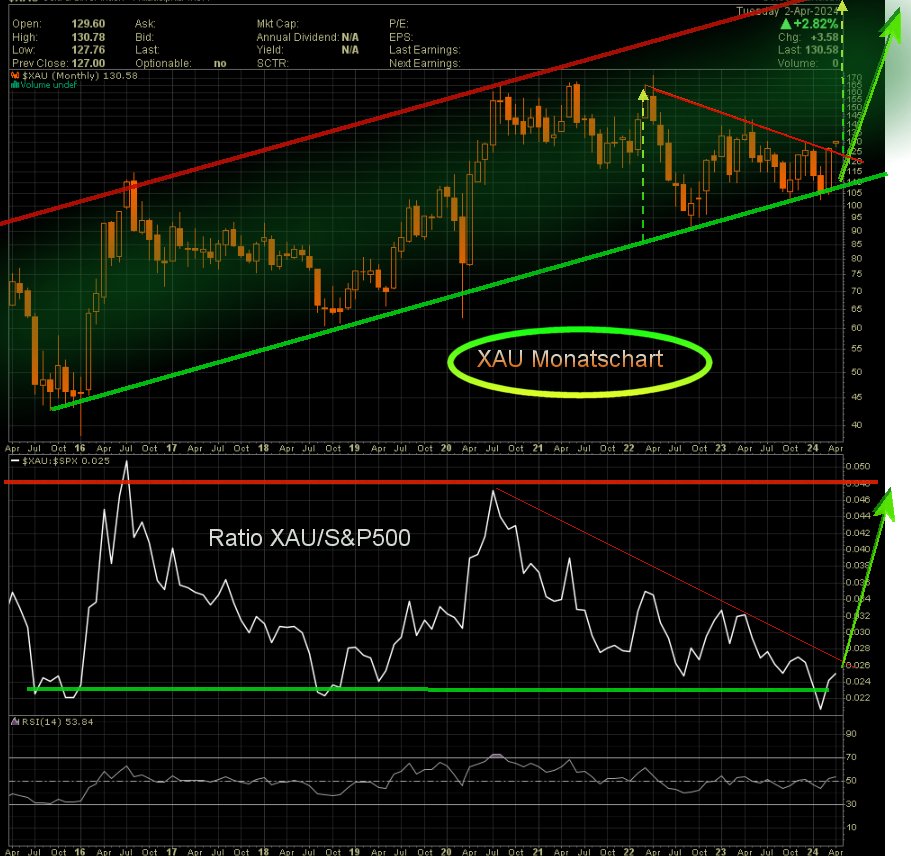Click the Last 130.58 value at top right

(808, 50)
